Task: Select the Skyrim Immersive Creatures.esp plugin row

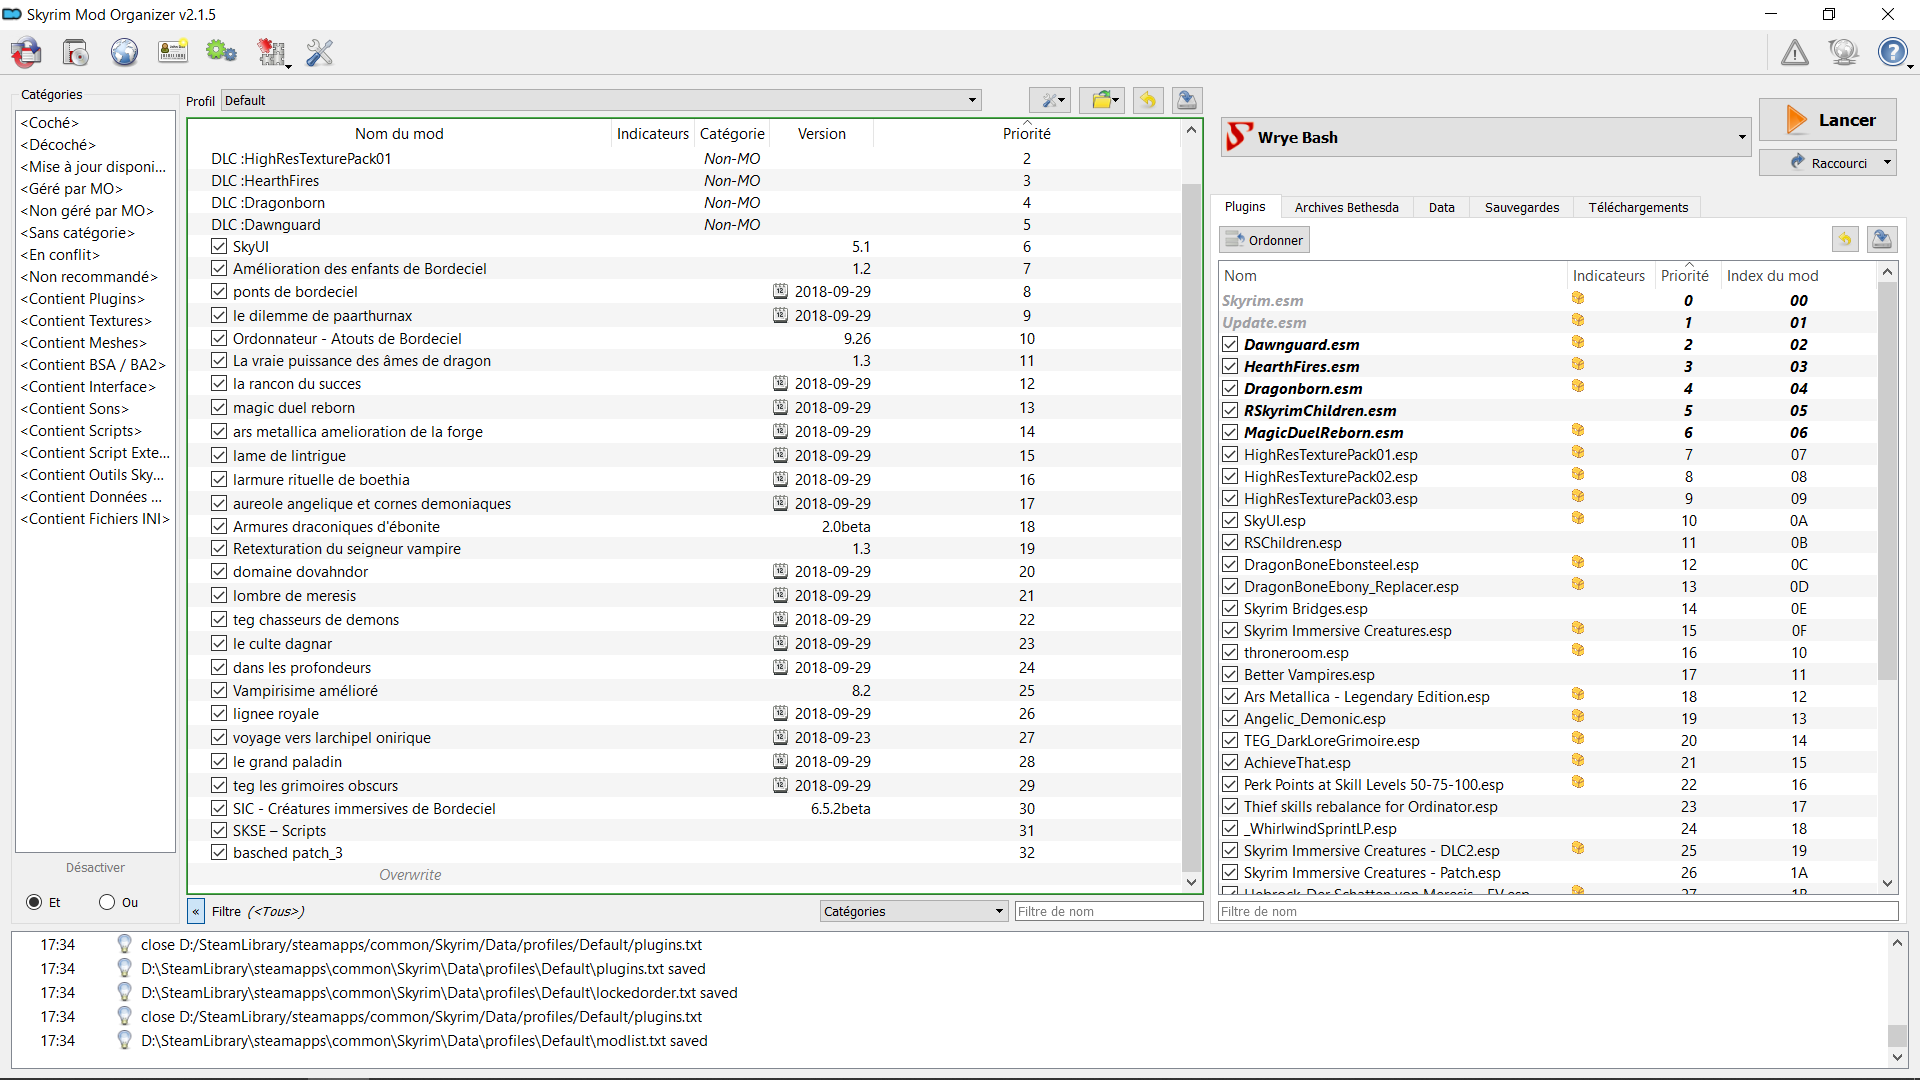Action: [1548, 630]
